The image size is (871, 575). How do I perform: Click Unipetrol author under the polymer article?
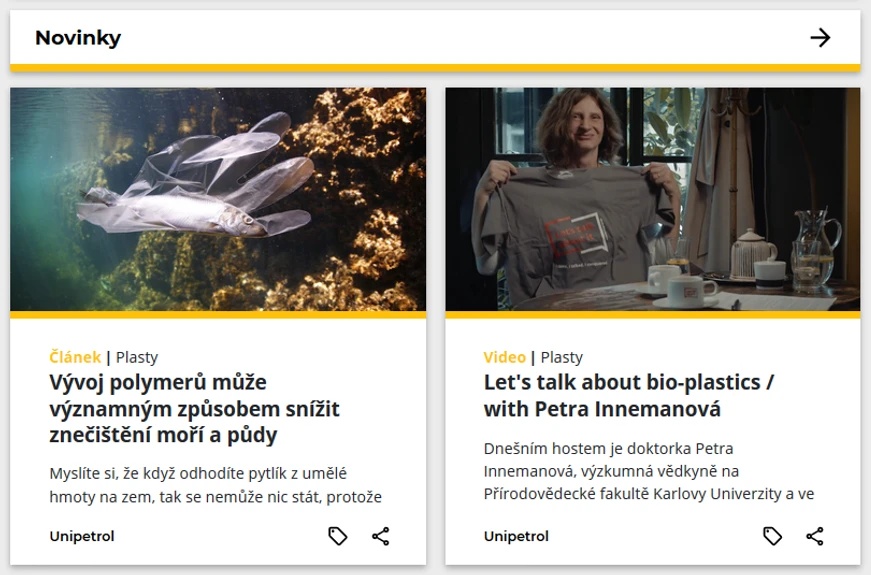point(82,536)
